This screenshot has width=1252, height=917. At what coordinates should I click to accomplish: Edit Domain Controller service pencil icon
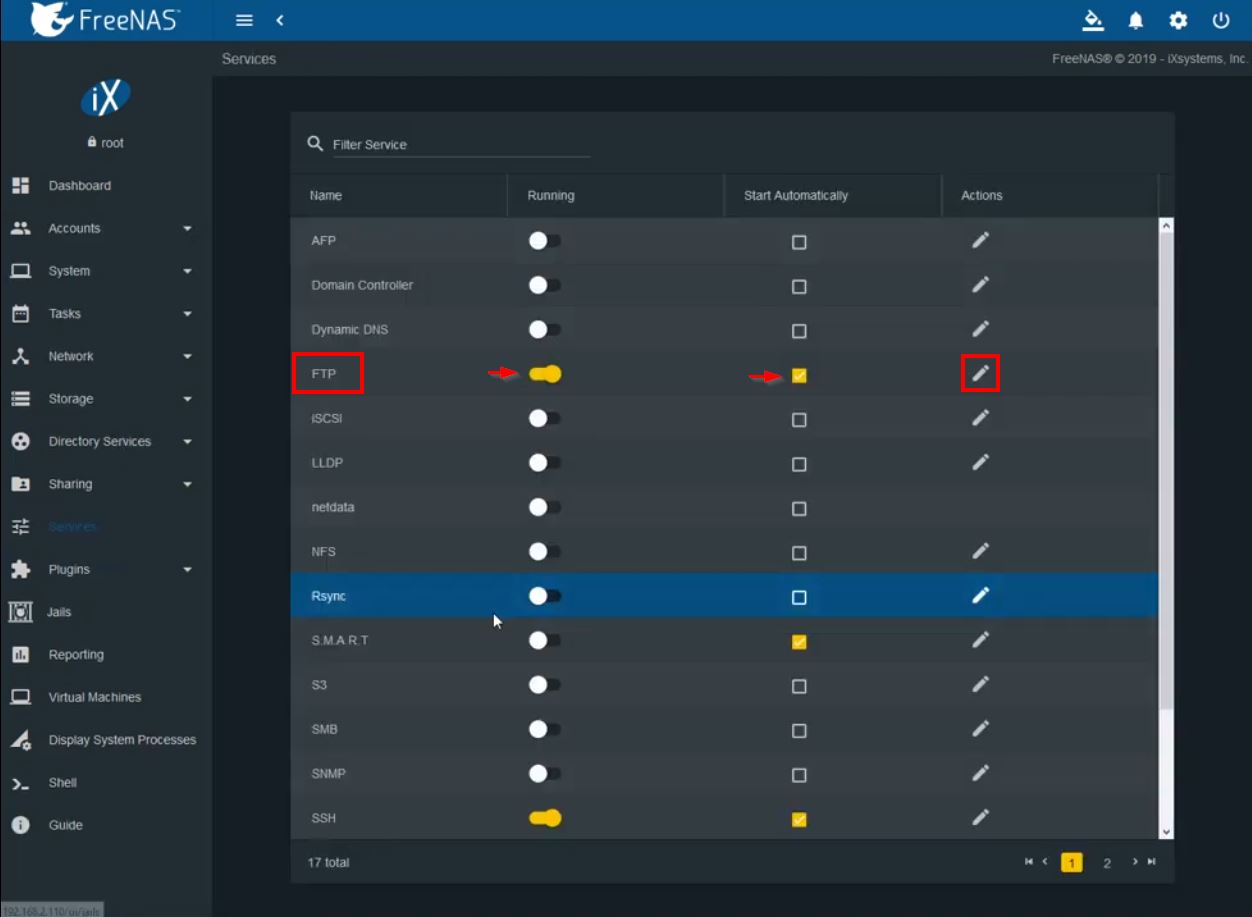point(981,284)
